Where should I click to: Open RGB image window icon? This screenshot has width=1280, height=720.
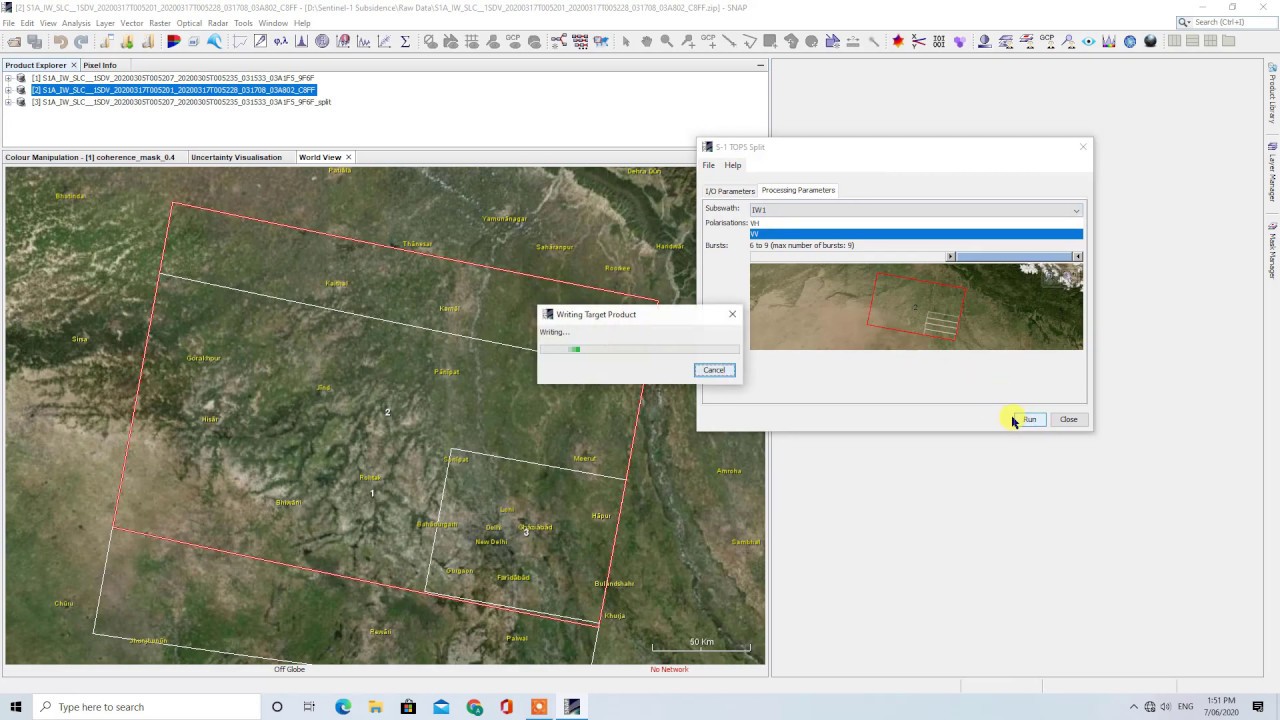point(172,41)
